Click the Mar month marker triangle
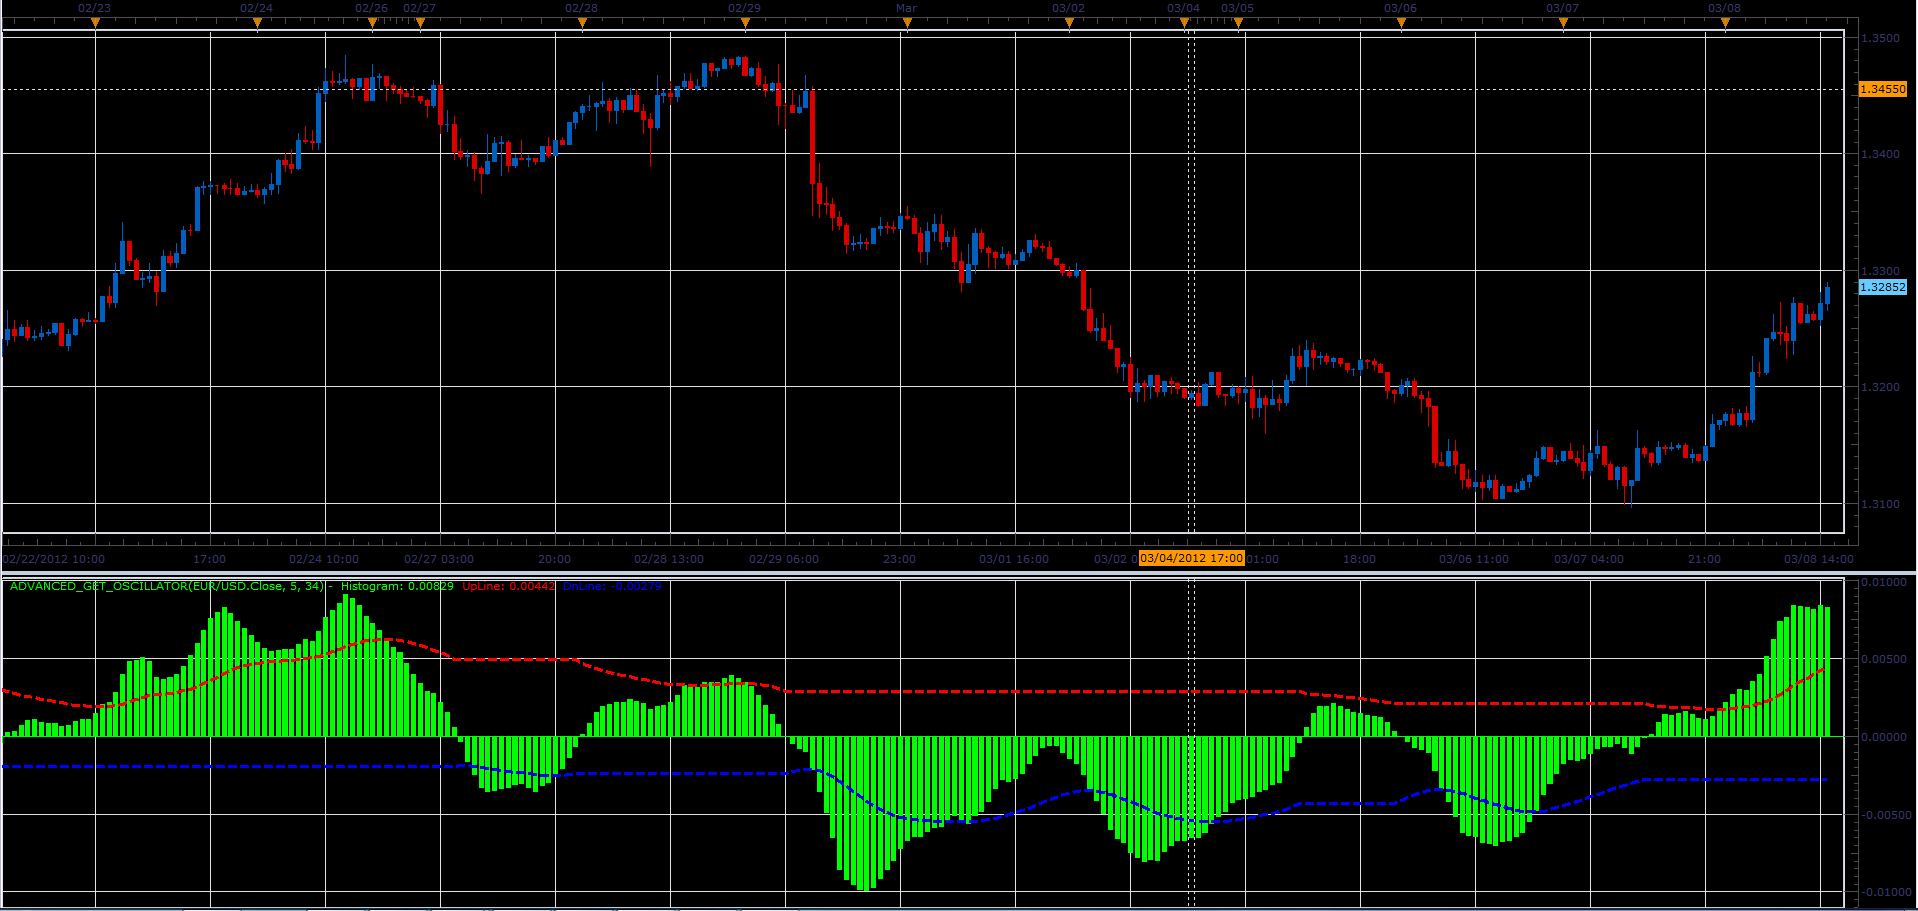The image size is (1918, 911). point(907,22)
